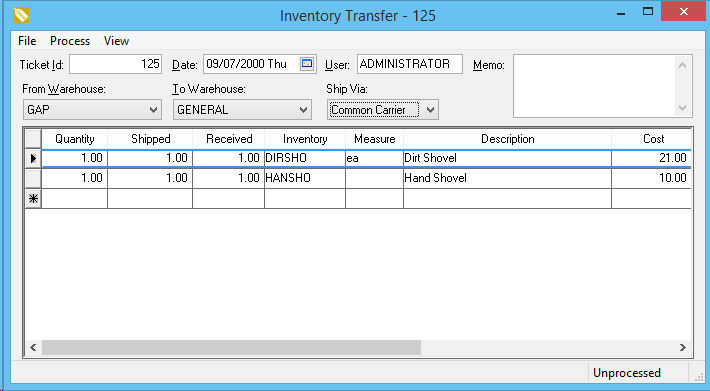Click the 10.00 cost cell

(652, 178)
